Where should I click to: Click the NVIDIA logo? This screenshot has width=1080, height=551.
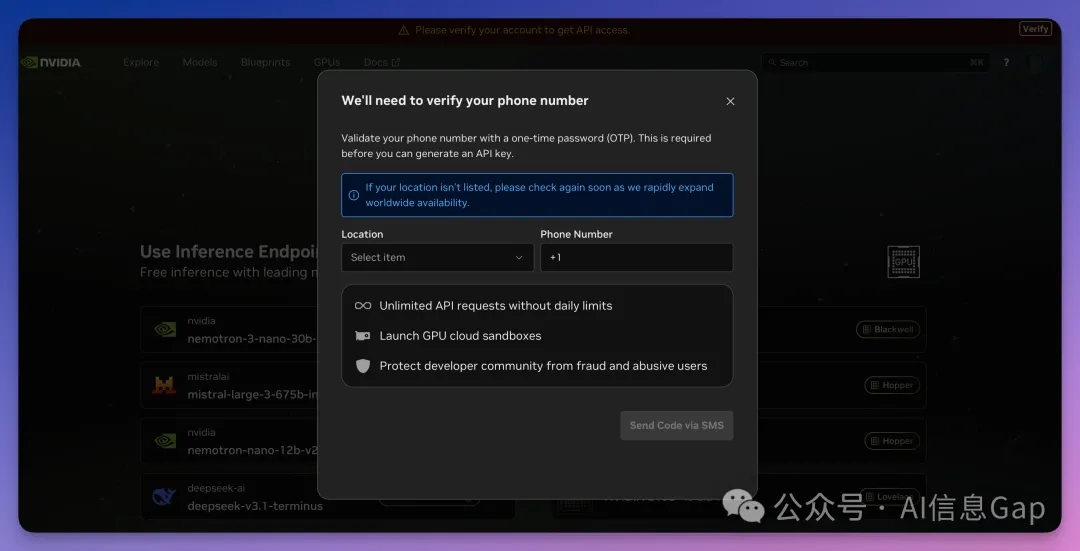click(51, 63)
